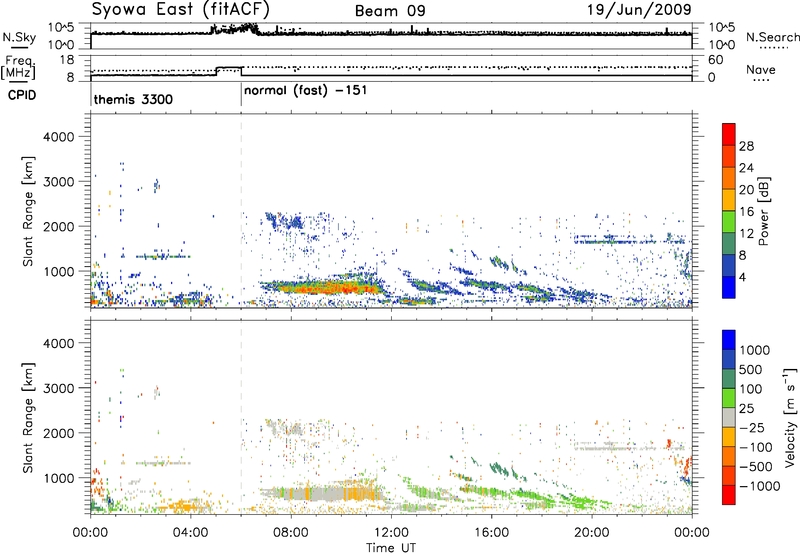Click the '20:00' time axis tick label
This screenshot has width=800, height=554.
click(591, 533)
